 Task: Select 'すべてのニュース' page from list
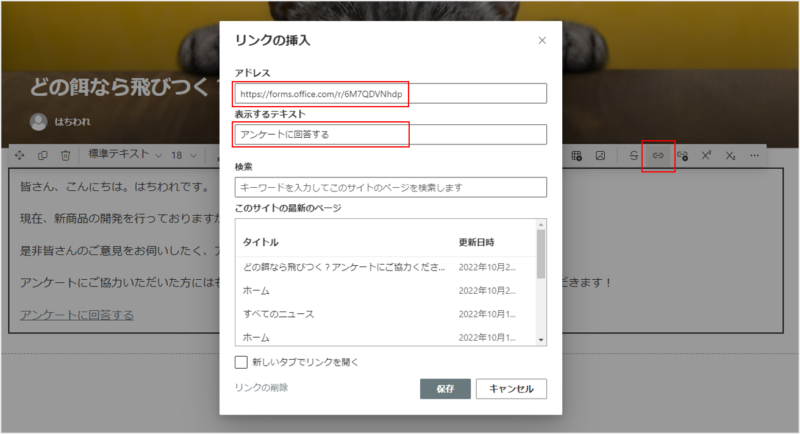pyautogui.click(x=278, y=314)
